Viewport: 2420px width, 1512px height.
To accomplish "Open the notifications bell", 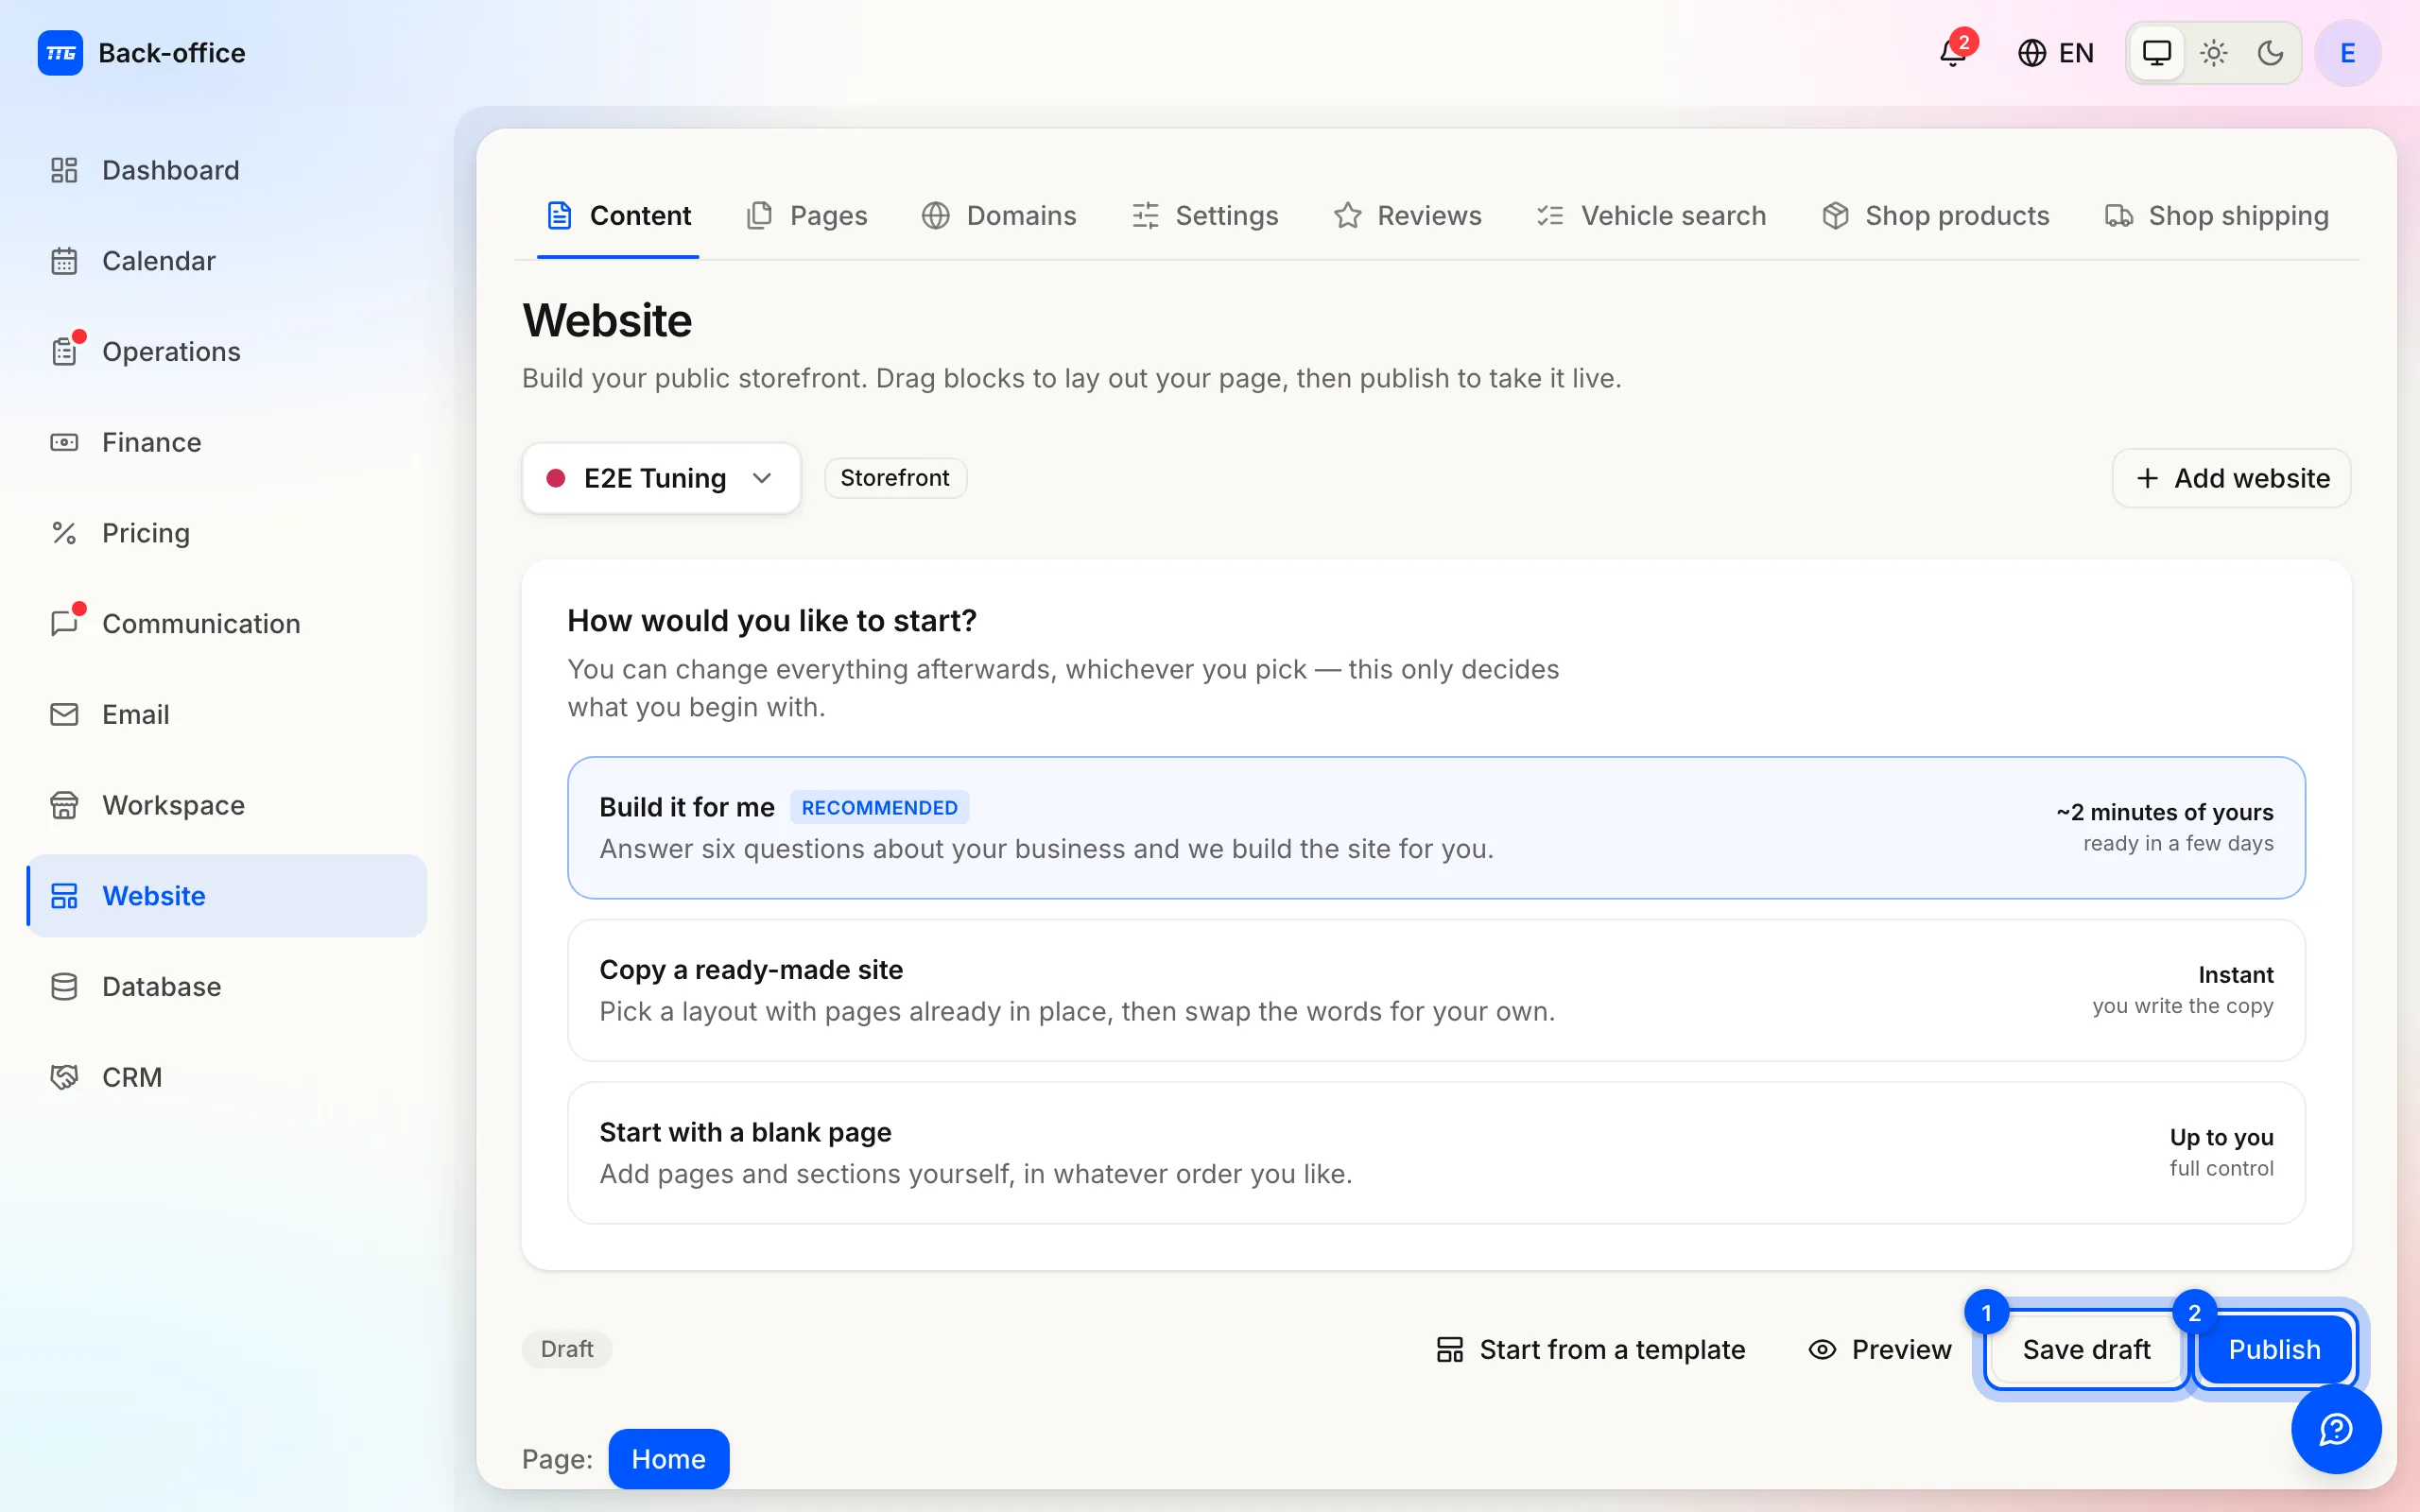I will 1952,52.
